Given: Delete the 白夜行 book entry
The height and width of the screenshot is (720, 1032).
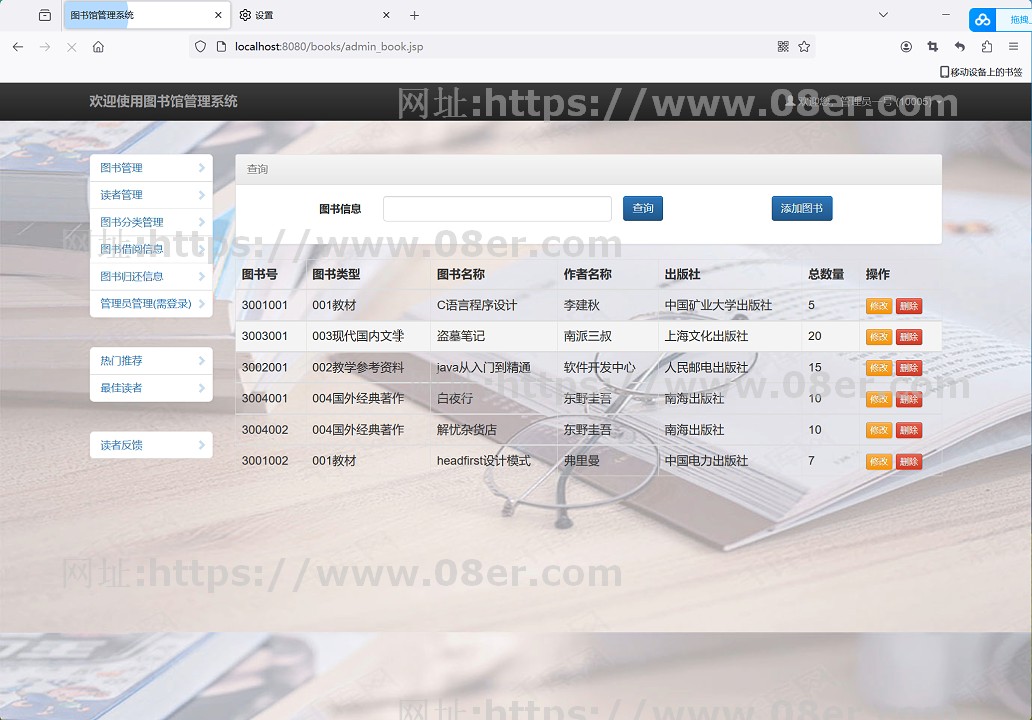Looking at the screenshot, I should pyautogui.click(x=909, y=399).
